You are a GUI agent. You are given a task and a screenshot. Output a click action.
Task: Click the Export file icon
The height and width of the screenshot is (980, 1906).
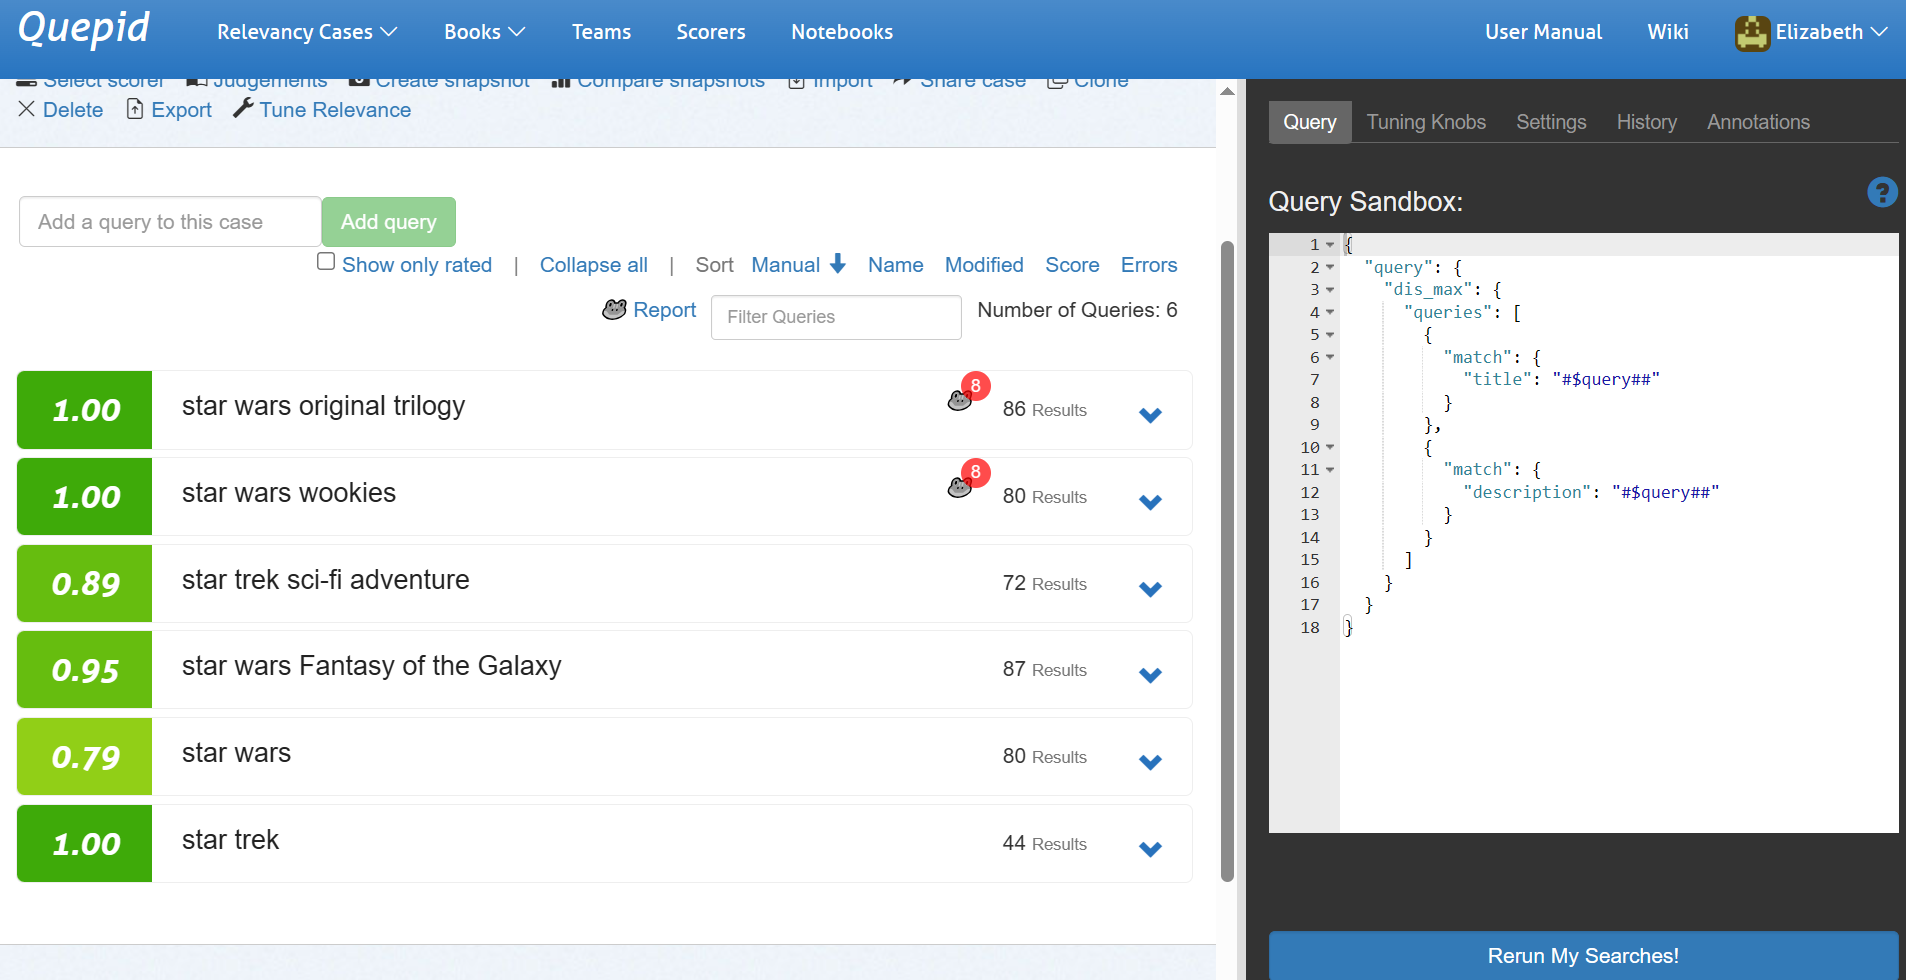pos(135,109)
